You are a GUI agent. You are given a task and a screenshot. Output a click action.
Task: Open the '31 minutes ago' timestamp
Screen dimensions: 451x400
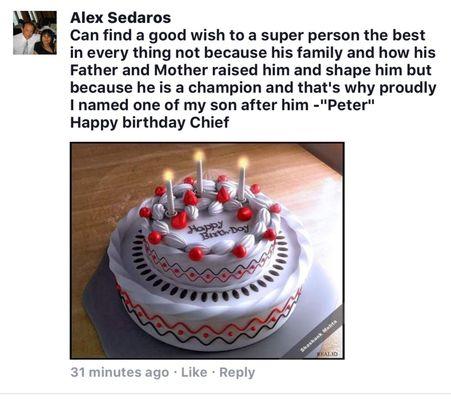(x=120, y=372)
